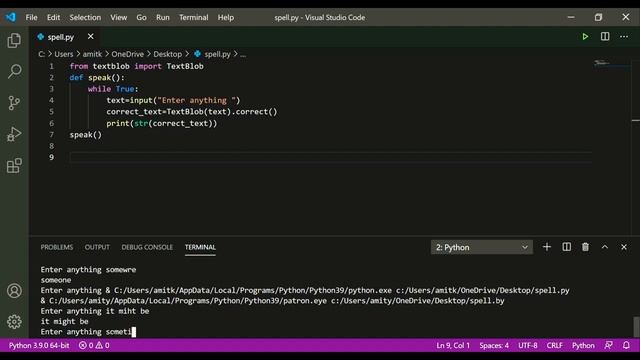Click 'TextBlob' import name on line 1
The width and height of the screenshot is (640, 360).
pos(185,66)
